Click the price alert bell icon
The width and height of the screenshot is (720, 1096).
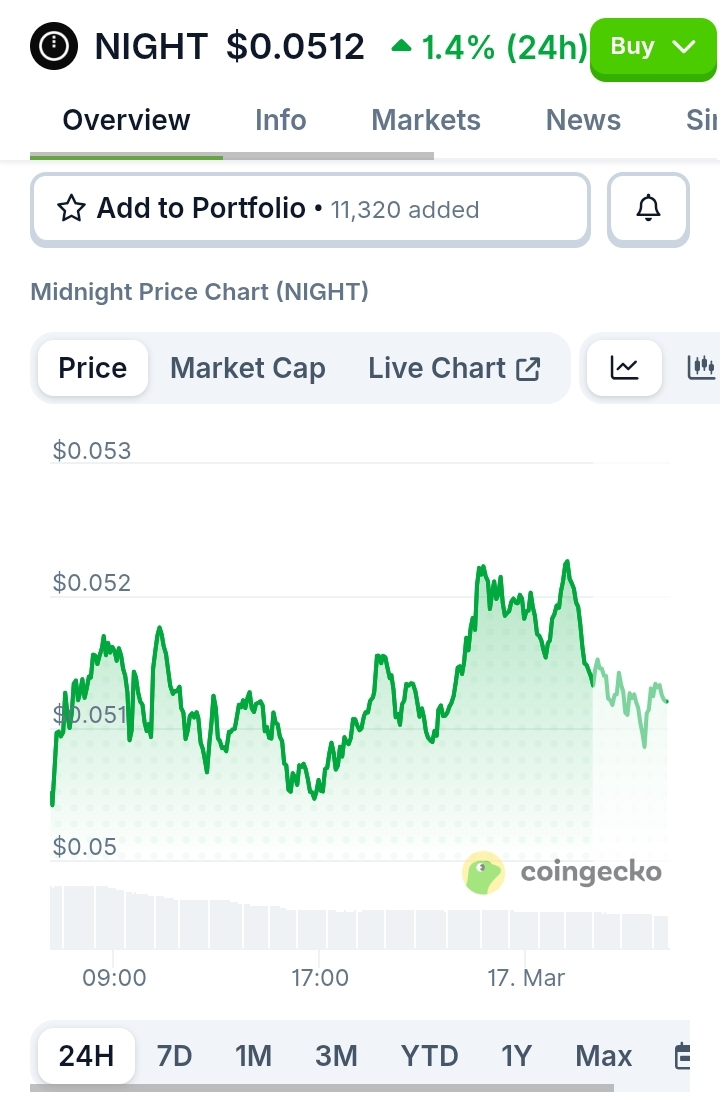[x=649, y=208]
